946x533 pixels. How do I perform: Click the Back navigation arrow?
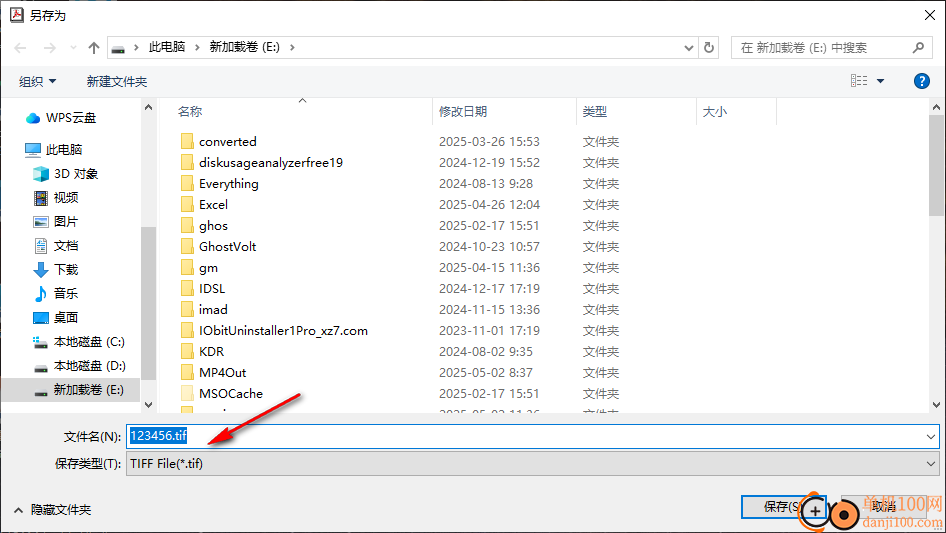pos(20,48)
